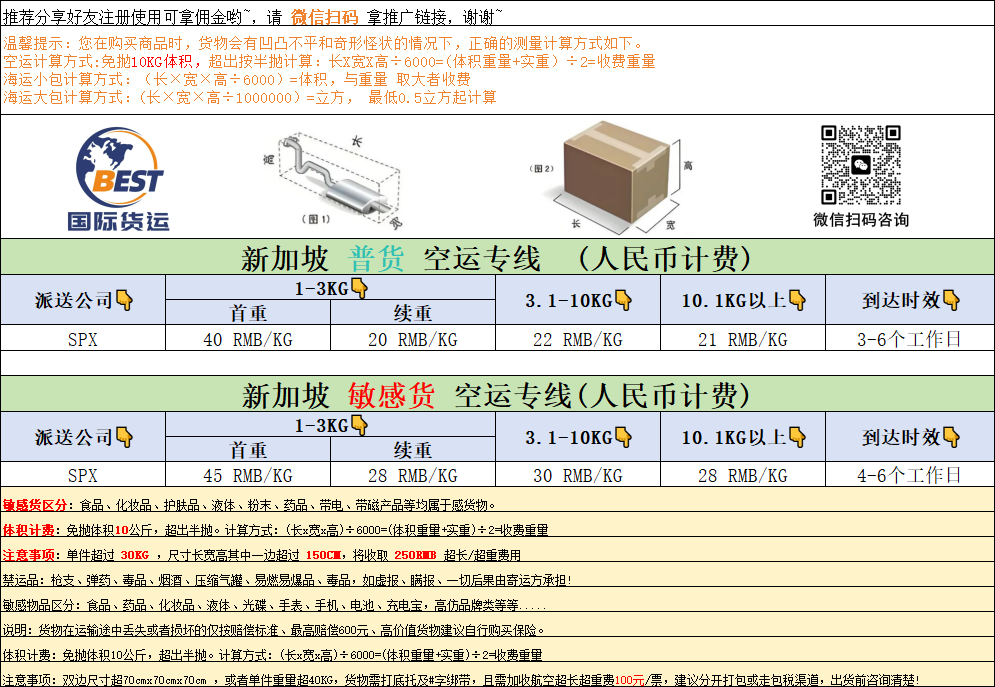This screenshot has width=995, height=687.
Task: Click hand icon beside 到达时效 in 普货 table
Action: point(950,300)
